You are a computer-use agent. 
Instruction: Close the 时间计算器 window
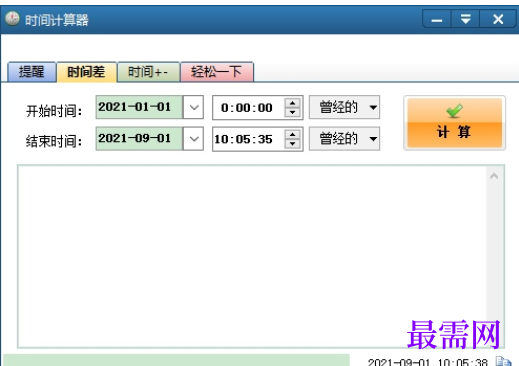point(498,19)
